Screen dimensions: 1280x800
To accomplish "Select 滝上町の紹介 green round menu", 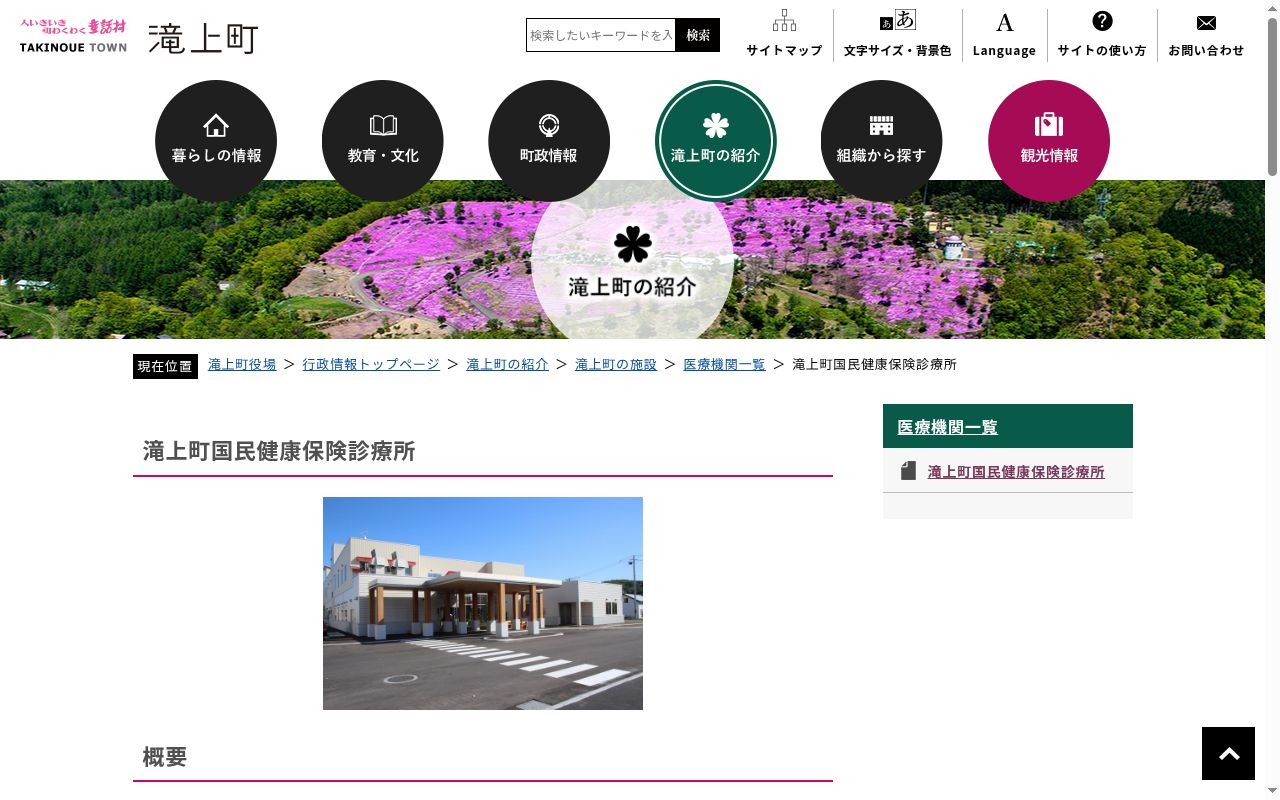I will pos(716,141).
